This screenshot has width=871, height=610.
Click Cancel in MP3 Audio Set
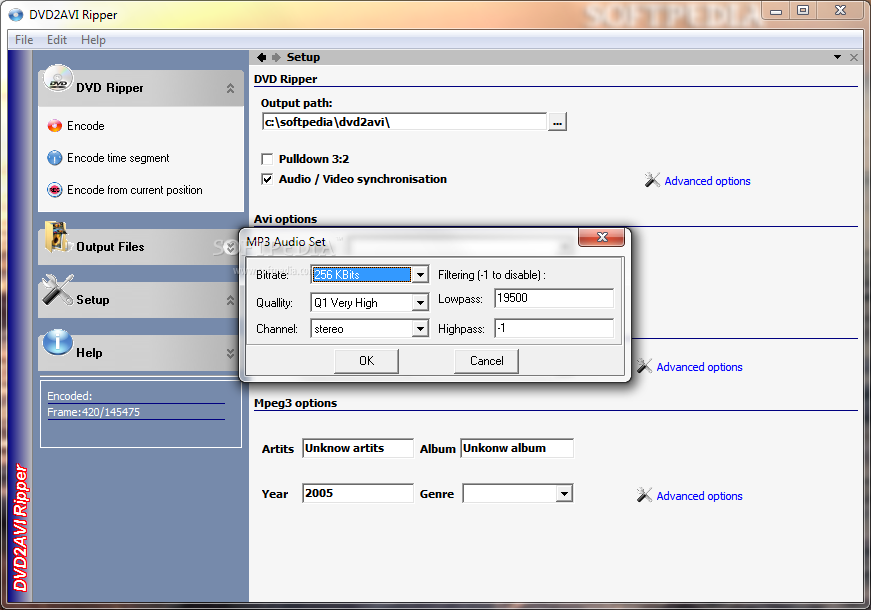click(x=487, y=361)
